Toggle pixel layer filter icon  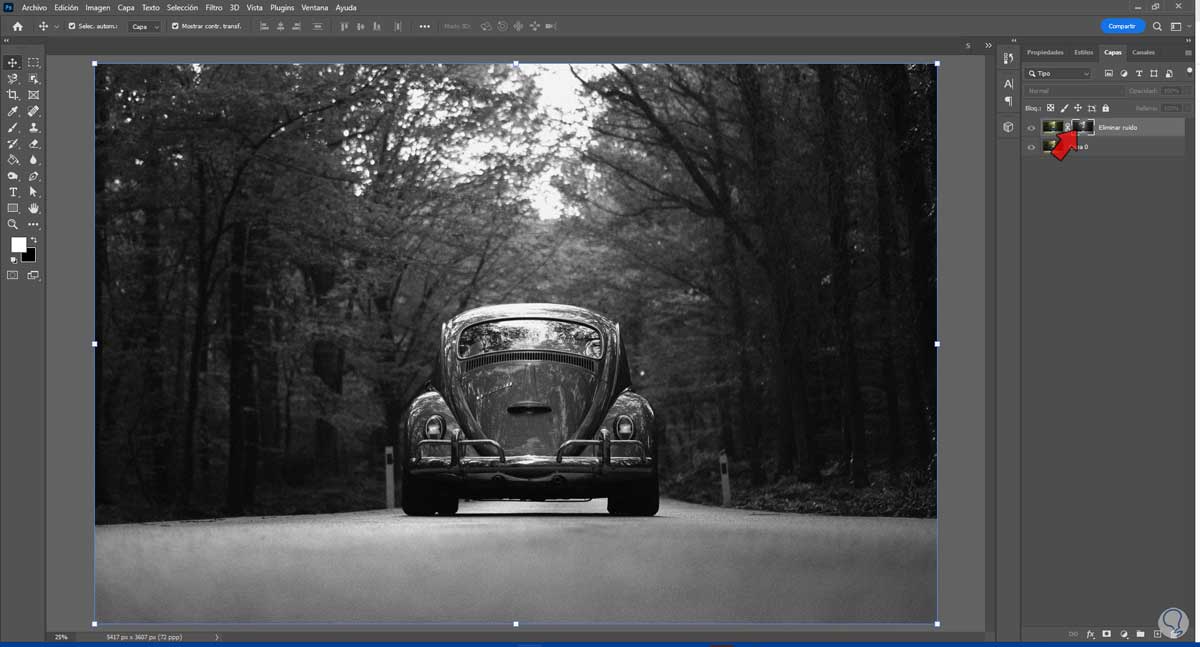coord(1108,74)
